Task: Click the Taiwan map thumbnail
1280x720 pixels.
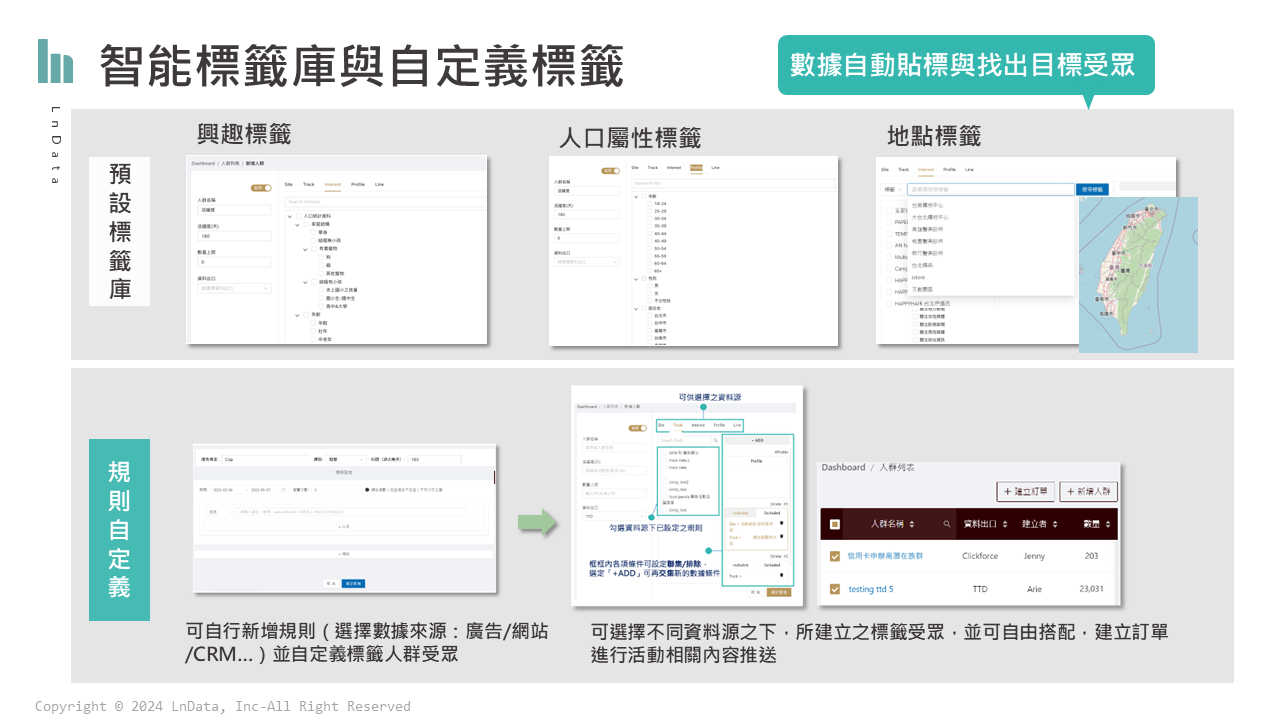Action: [1138, 275]
